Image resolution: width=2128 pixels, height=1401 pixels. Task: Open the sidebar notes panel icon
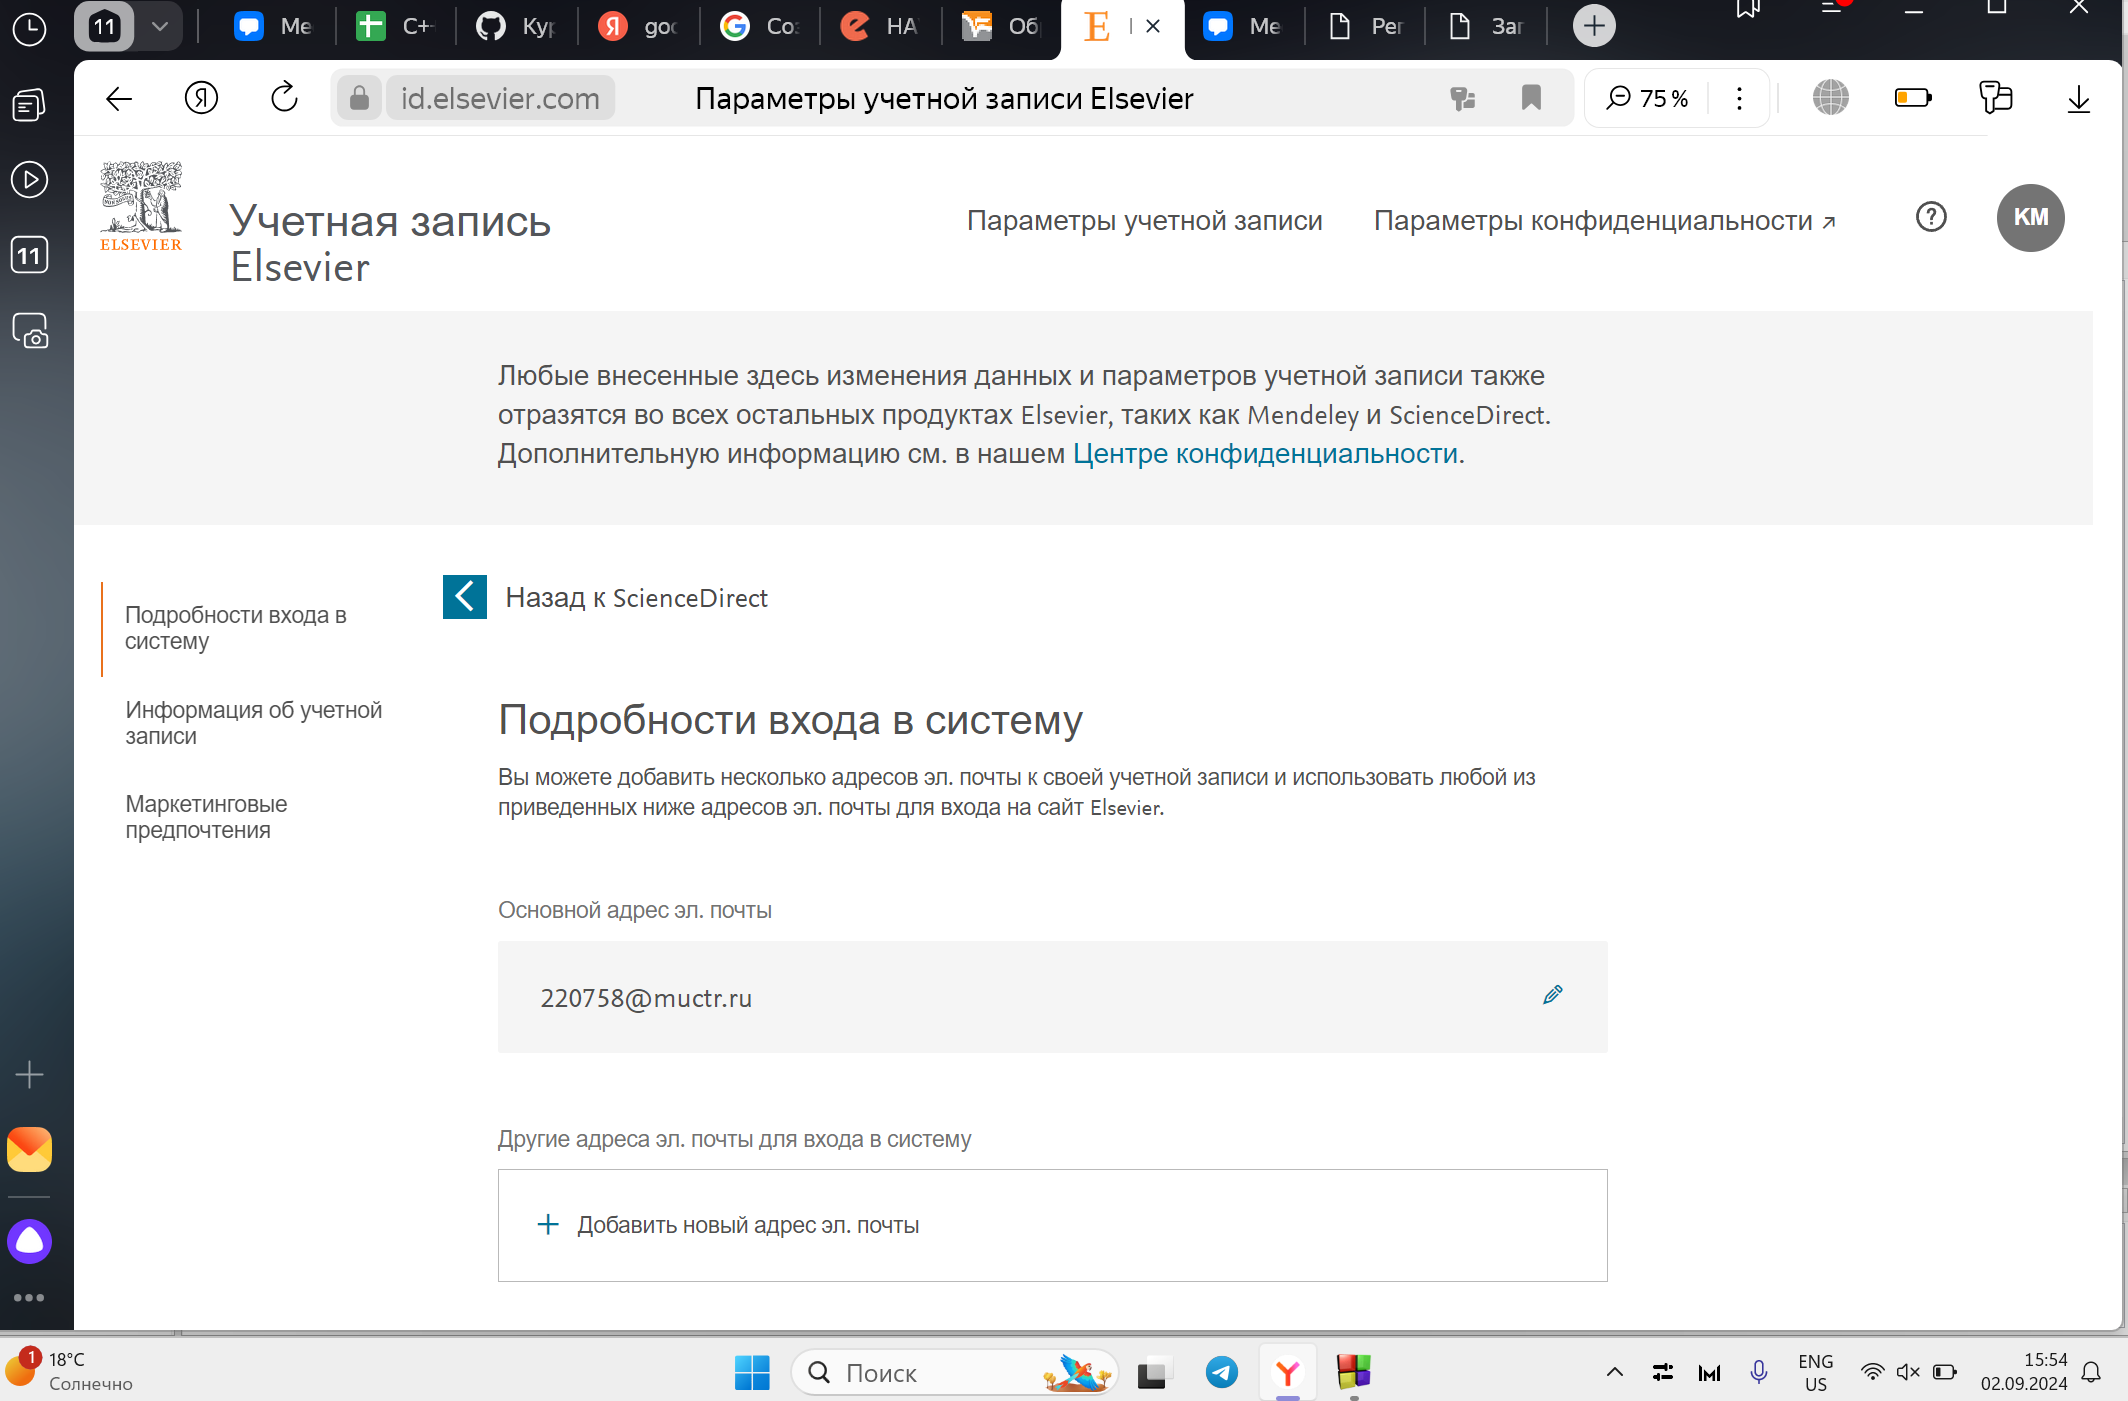(29, 104)
